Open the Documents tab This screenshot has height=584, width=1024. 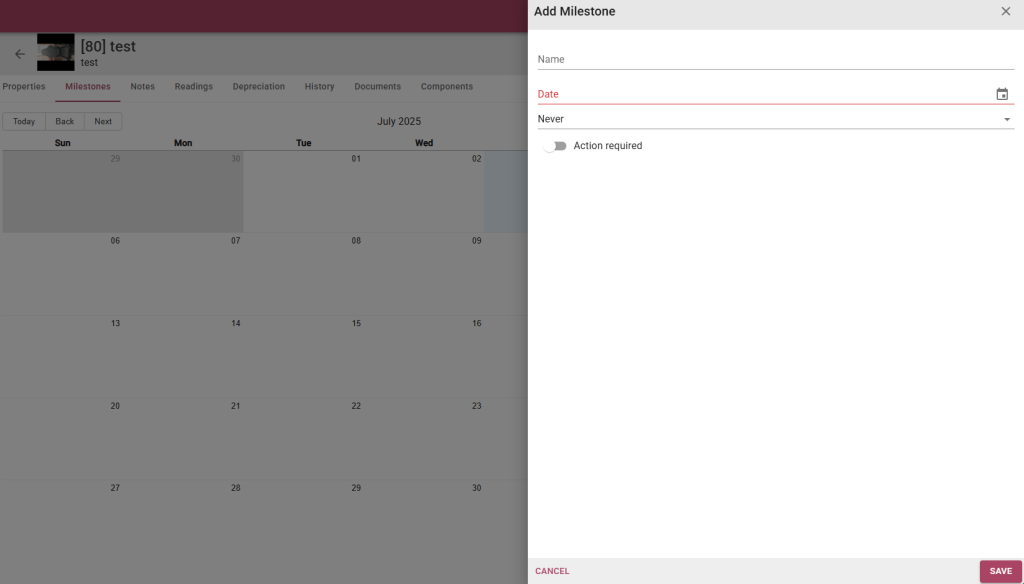click(377, 86)
